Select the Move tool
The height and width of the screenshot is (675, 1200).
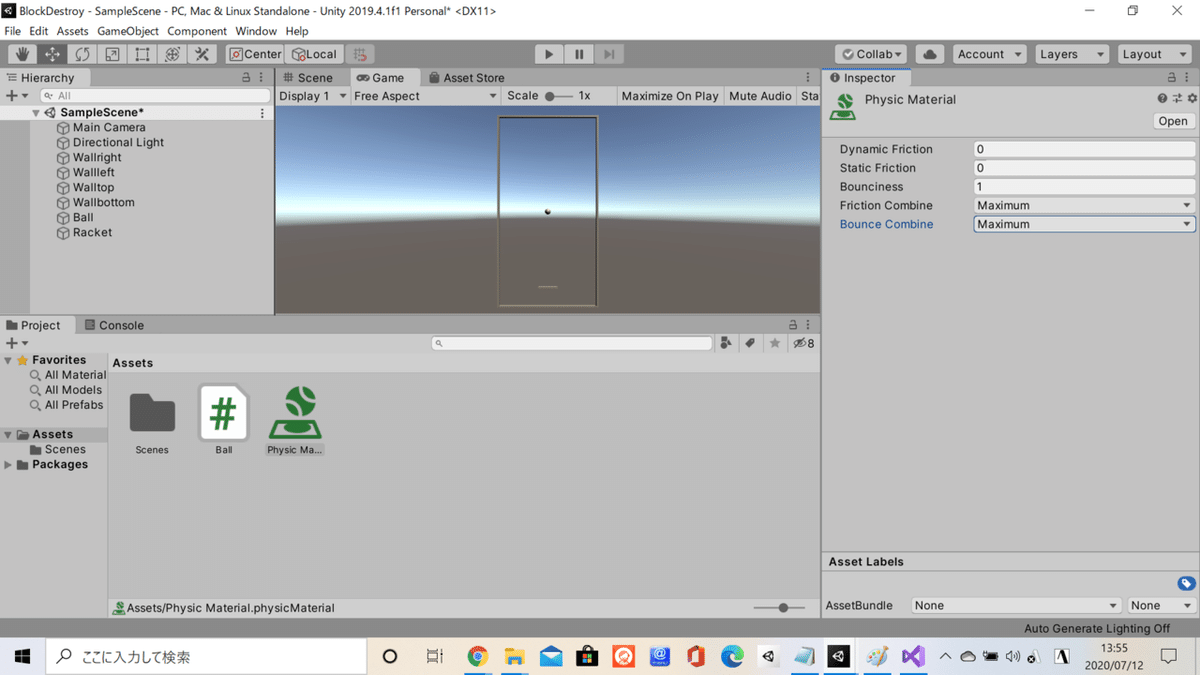[x=52, y=54]
